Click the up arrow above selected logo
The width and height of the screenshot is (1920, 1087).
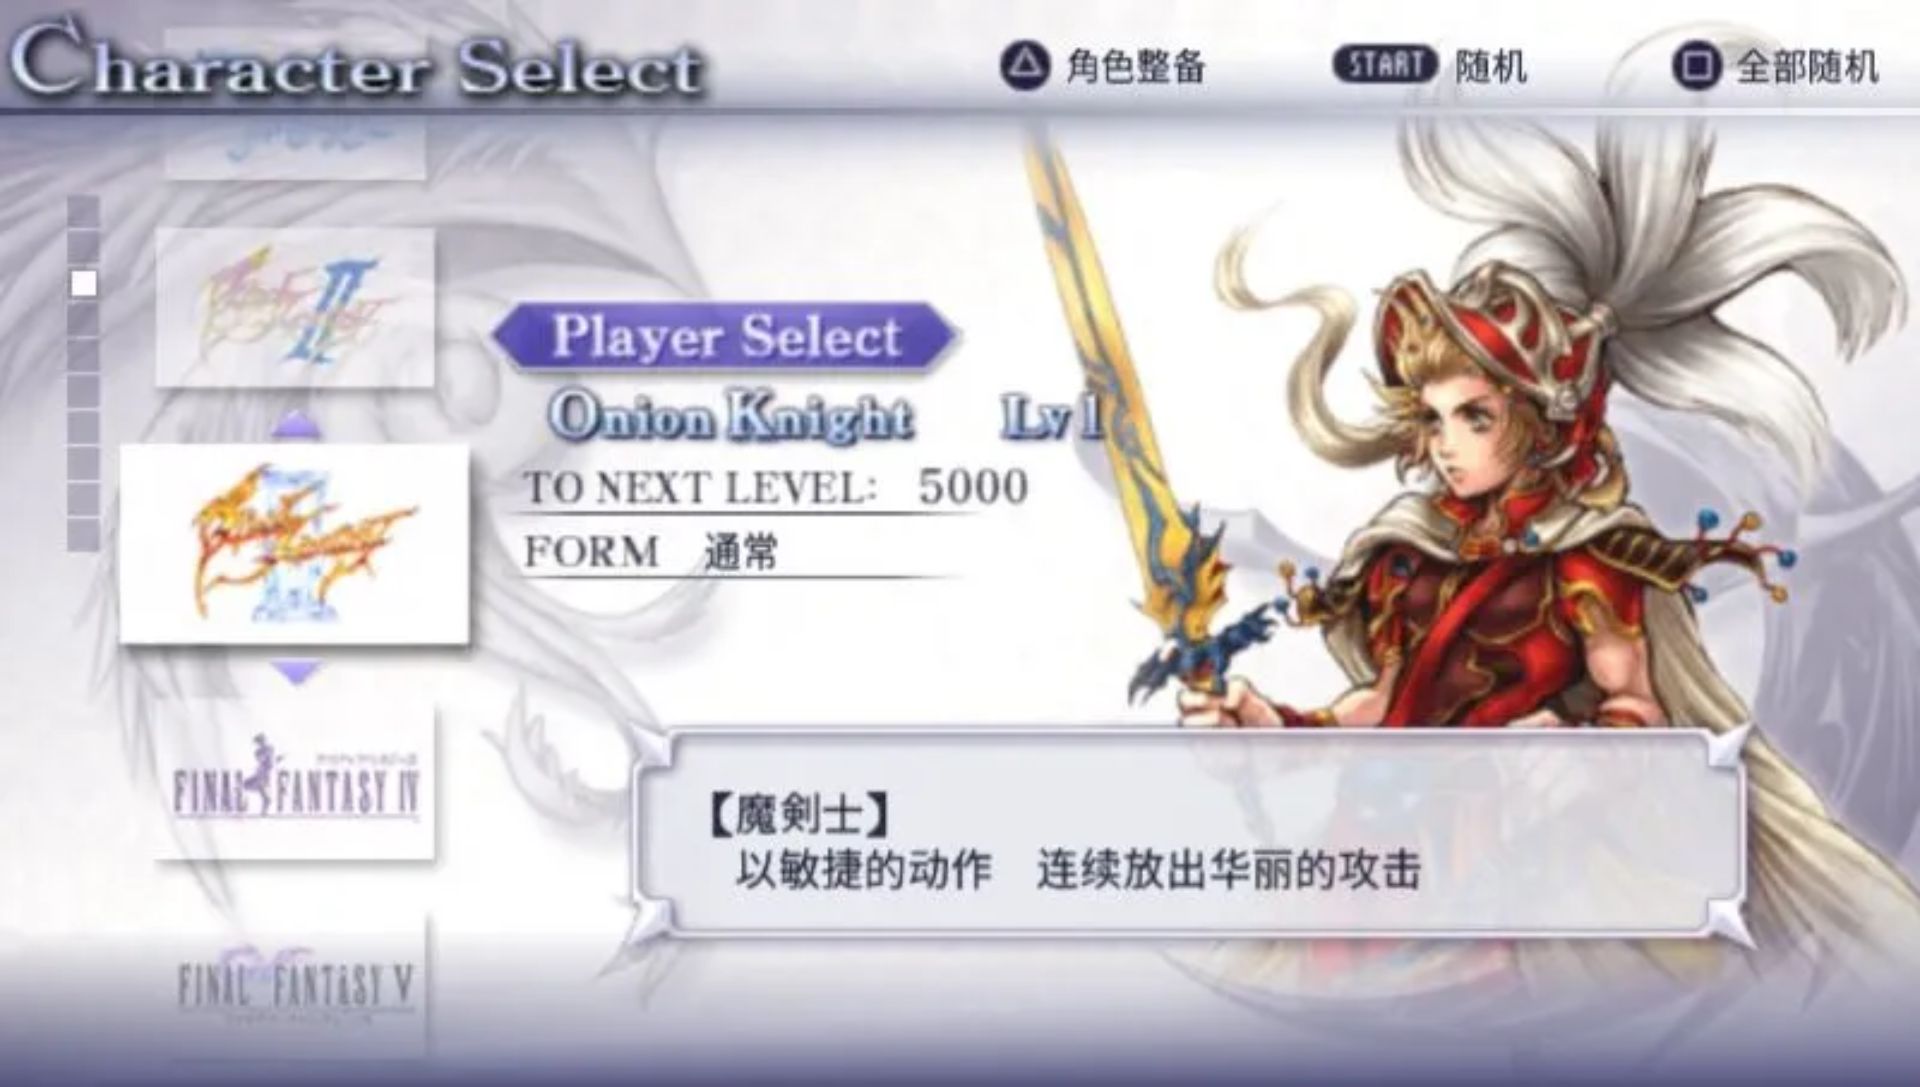click(297, 426)
